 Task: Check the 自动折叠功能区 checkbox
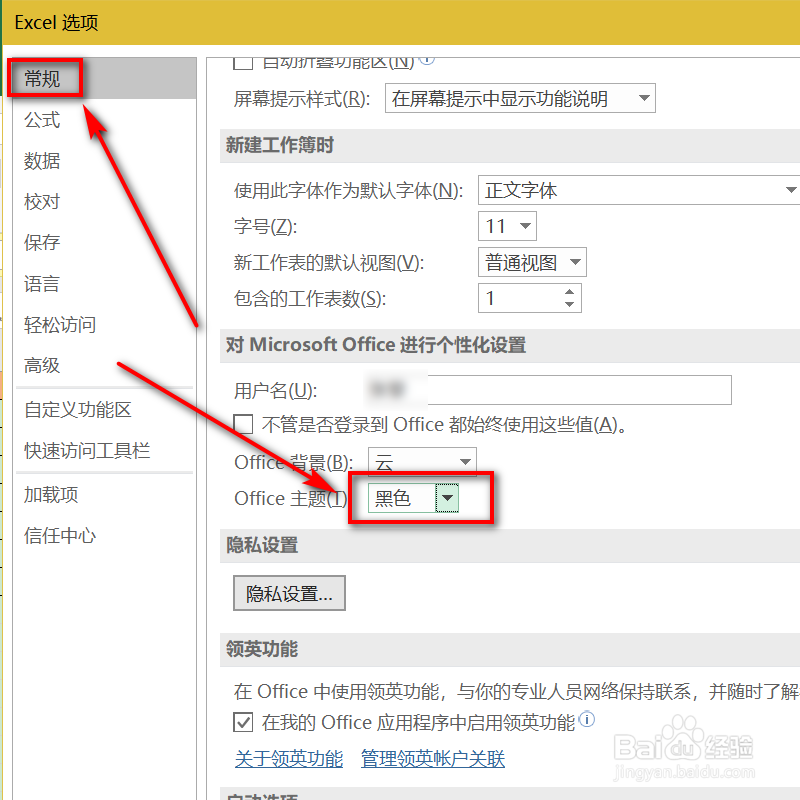(x=242, y=61)
